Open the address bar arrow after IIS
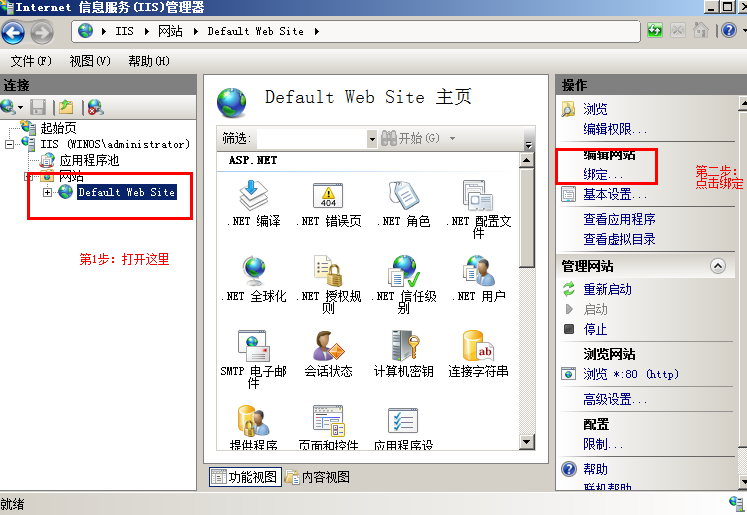Screen dimensions: 747x515 coord(147,31)
